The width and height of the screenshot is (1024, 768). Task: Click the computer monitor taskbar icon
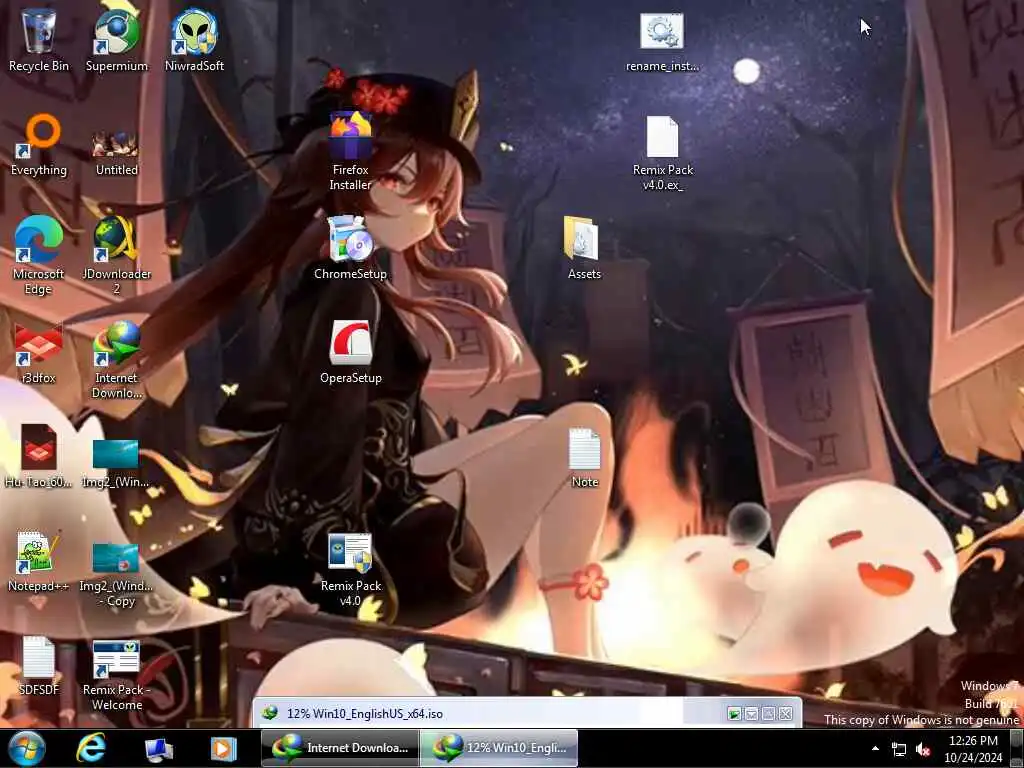(x=158, y=750)
